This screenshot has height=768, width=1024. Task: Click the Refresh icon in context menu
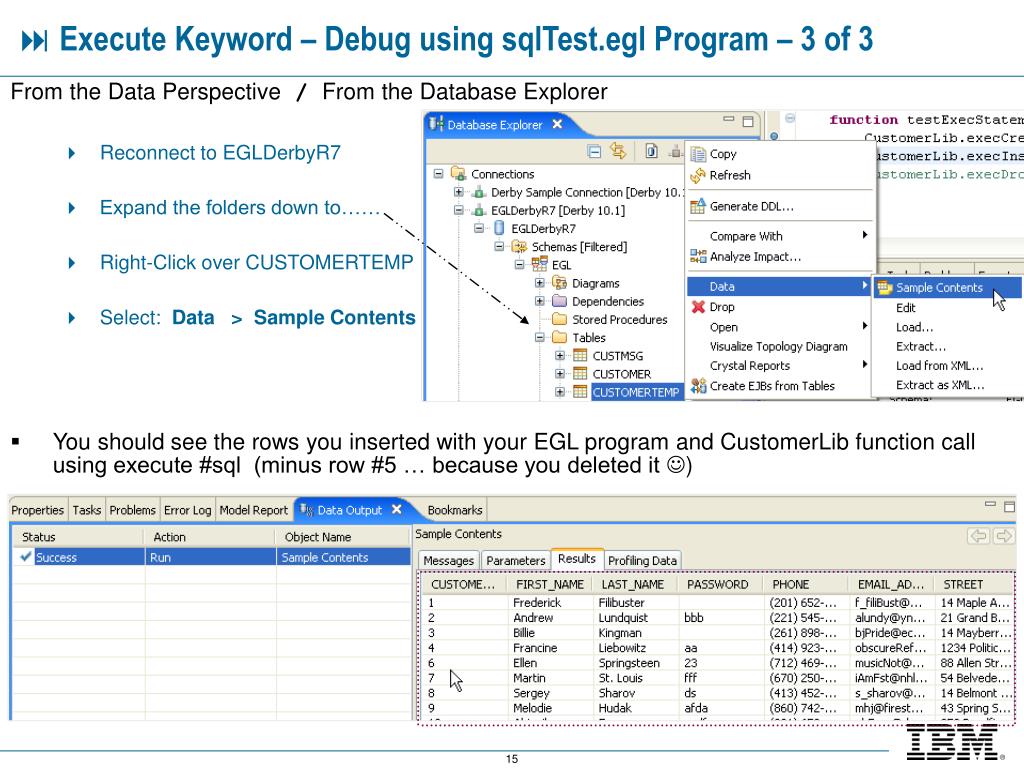(698, 175)
